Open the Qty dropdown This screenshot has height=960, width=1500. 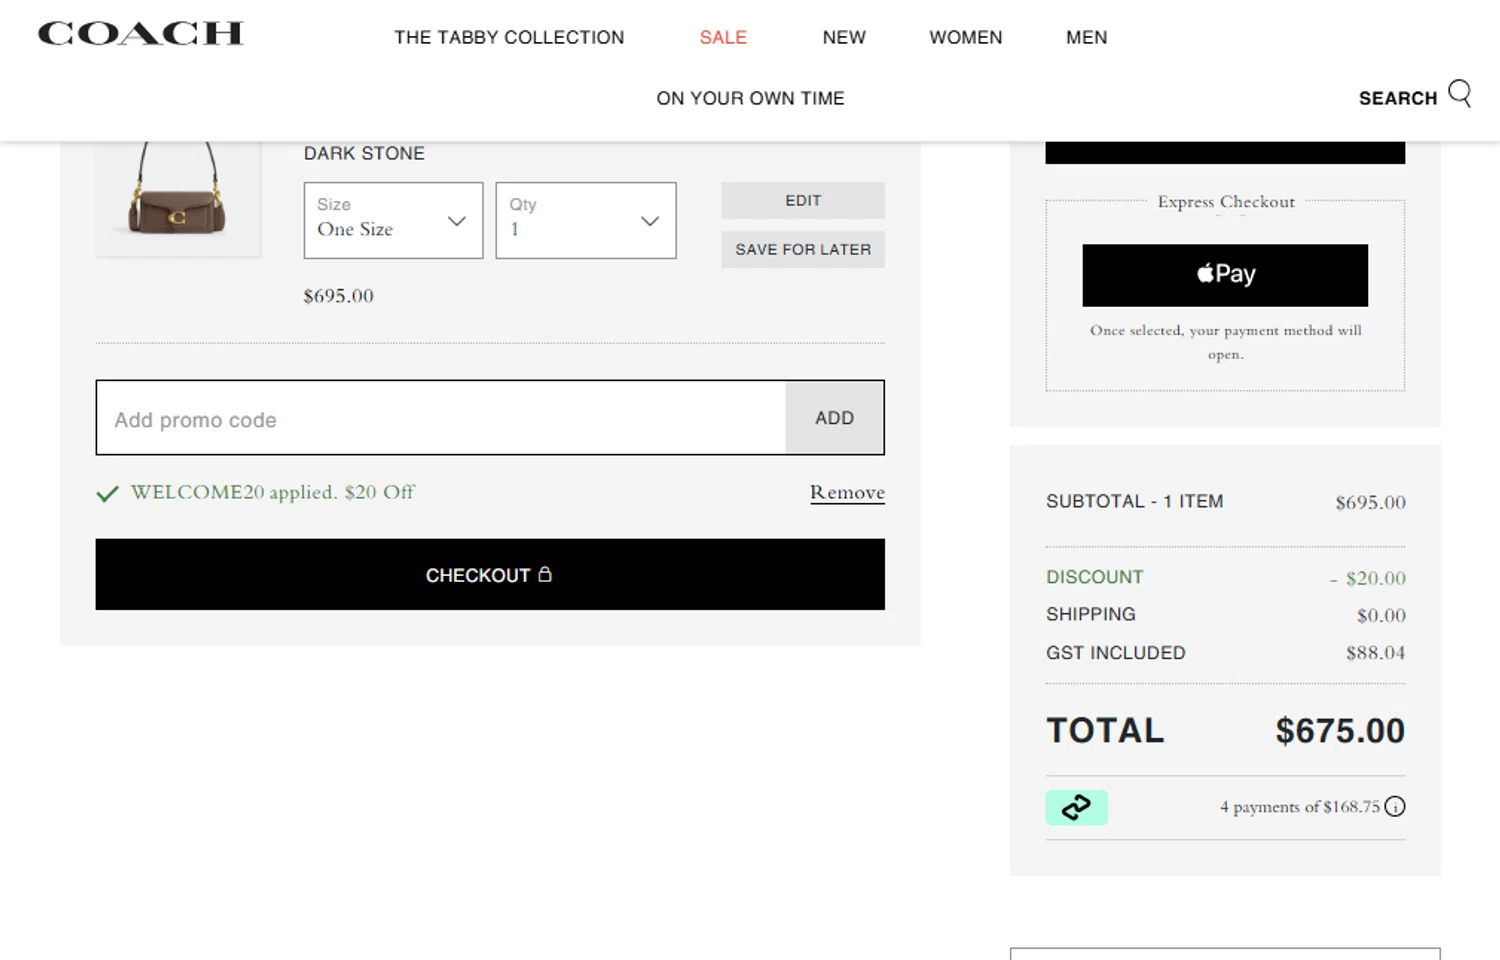[585, 220]
